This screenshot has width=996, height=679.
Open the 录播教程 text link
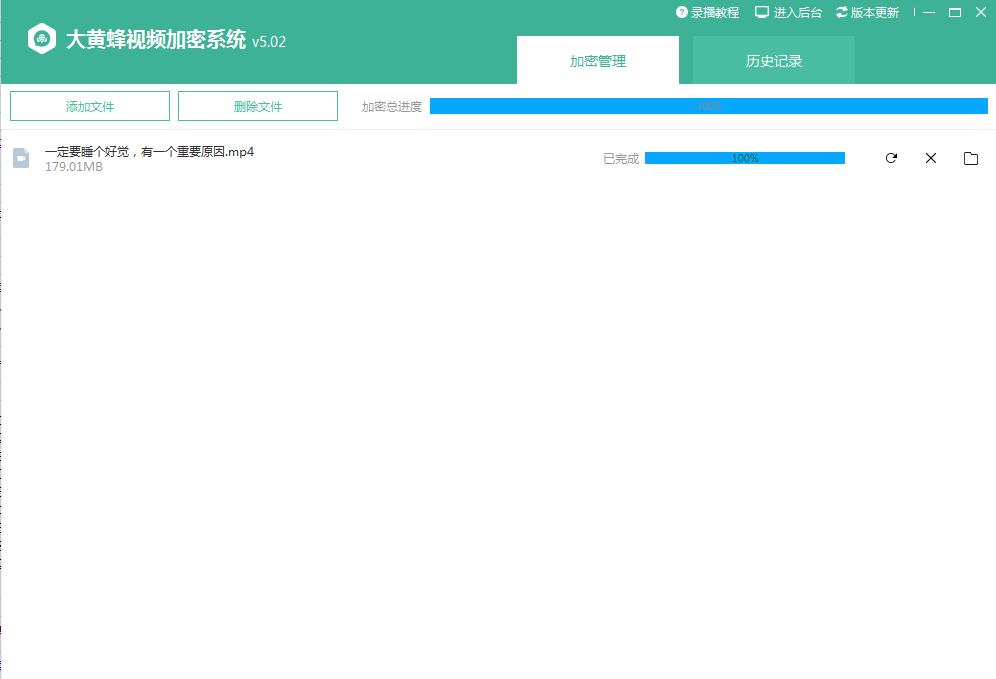pos(715,12)
